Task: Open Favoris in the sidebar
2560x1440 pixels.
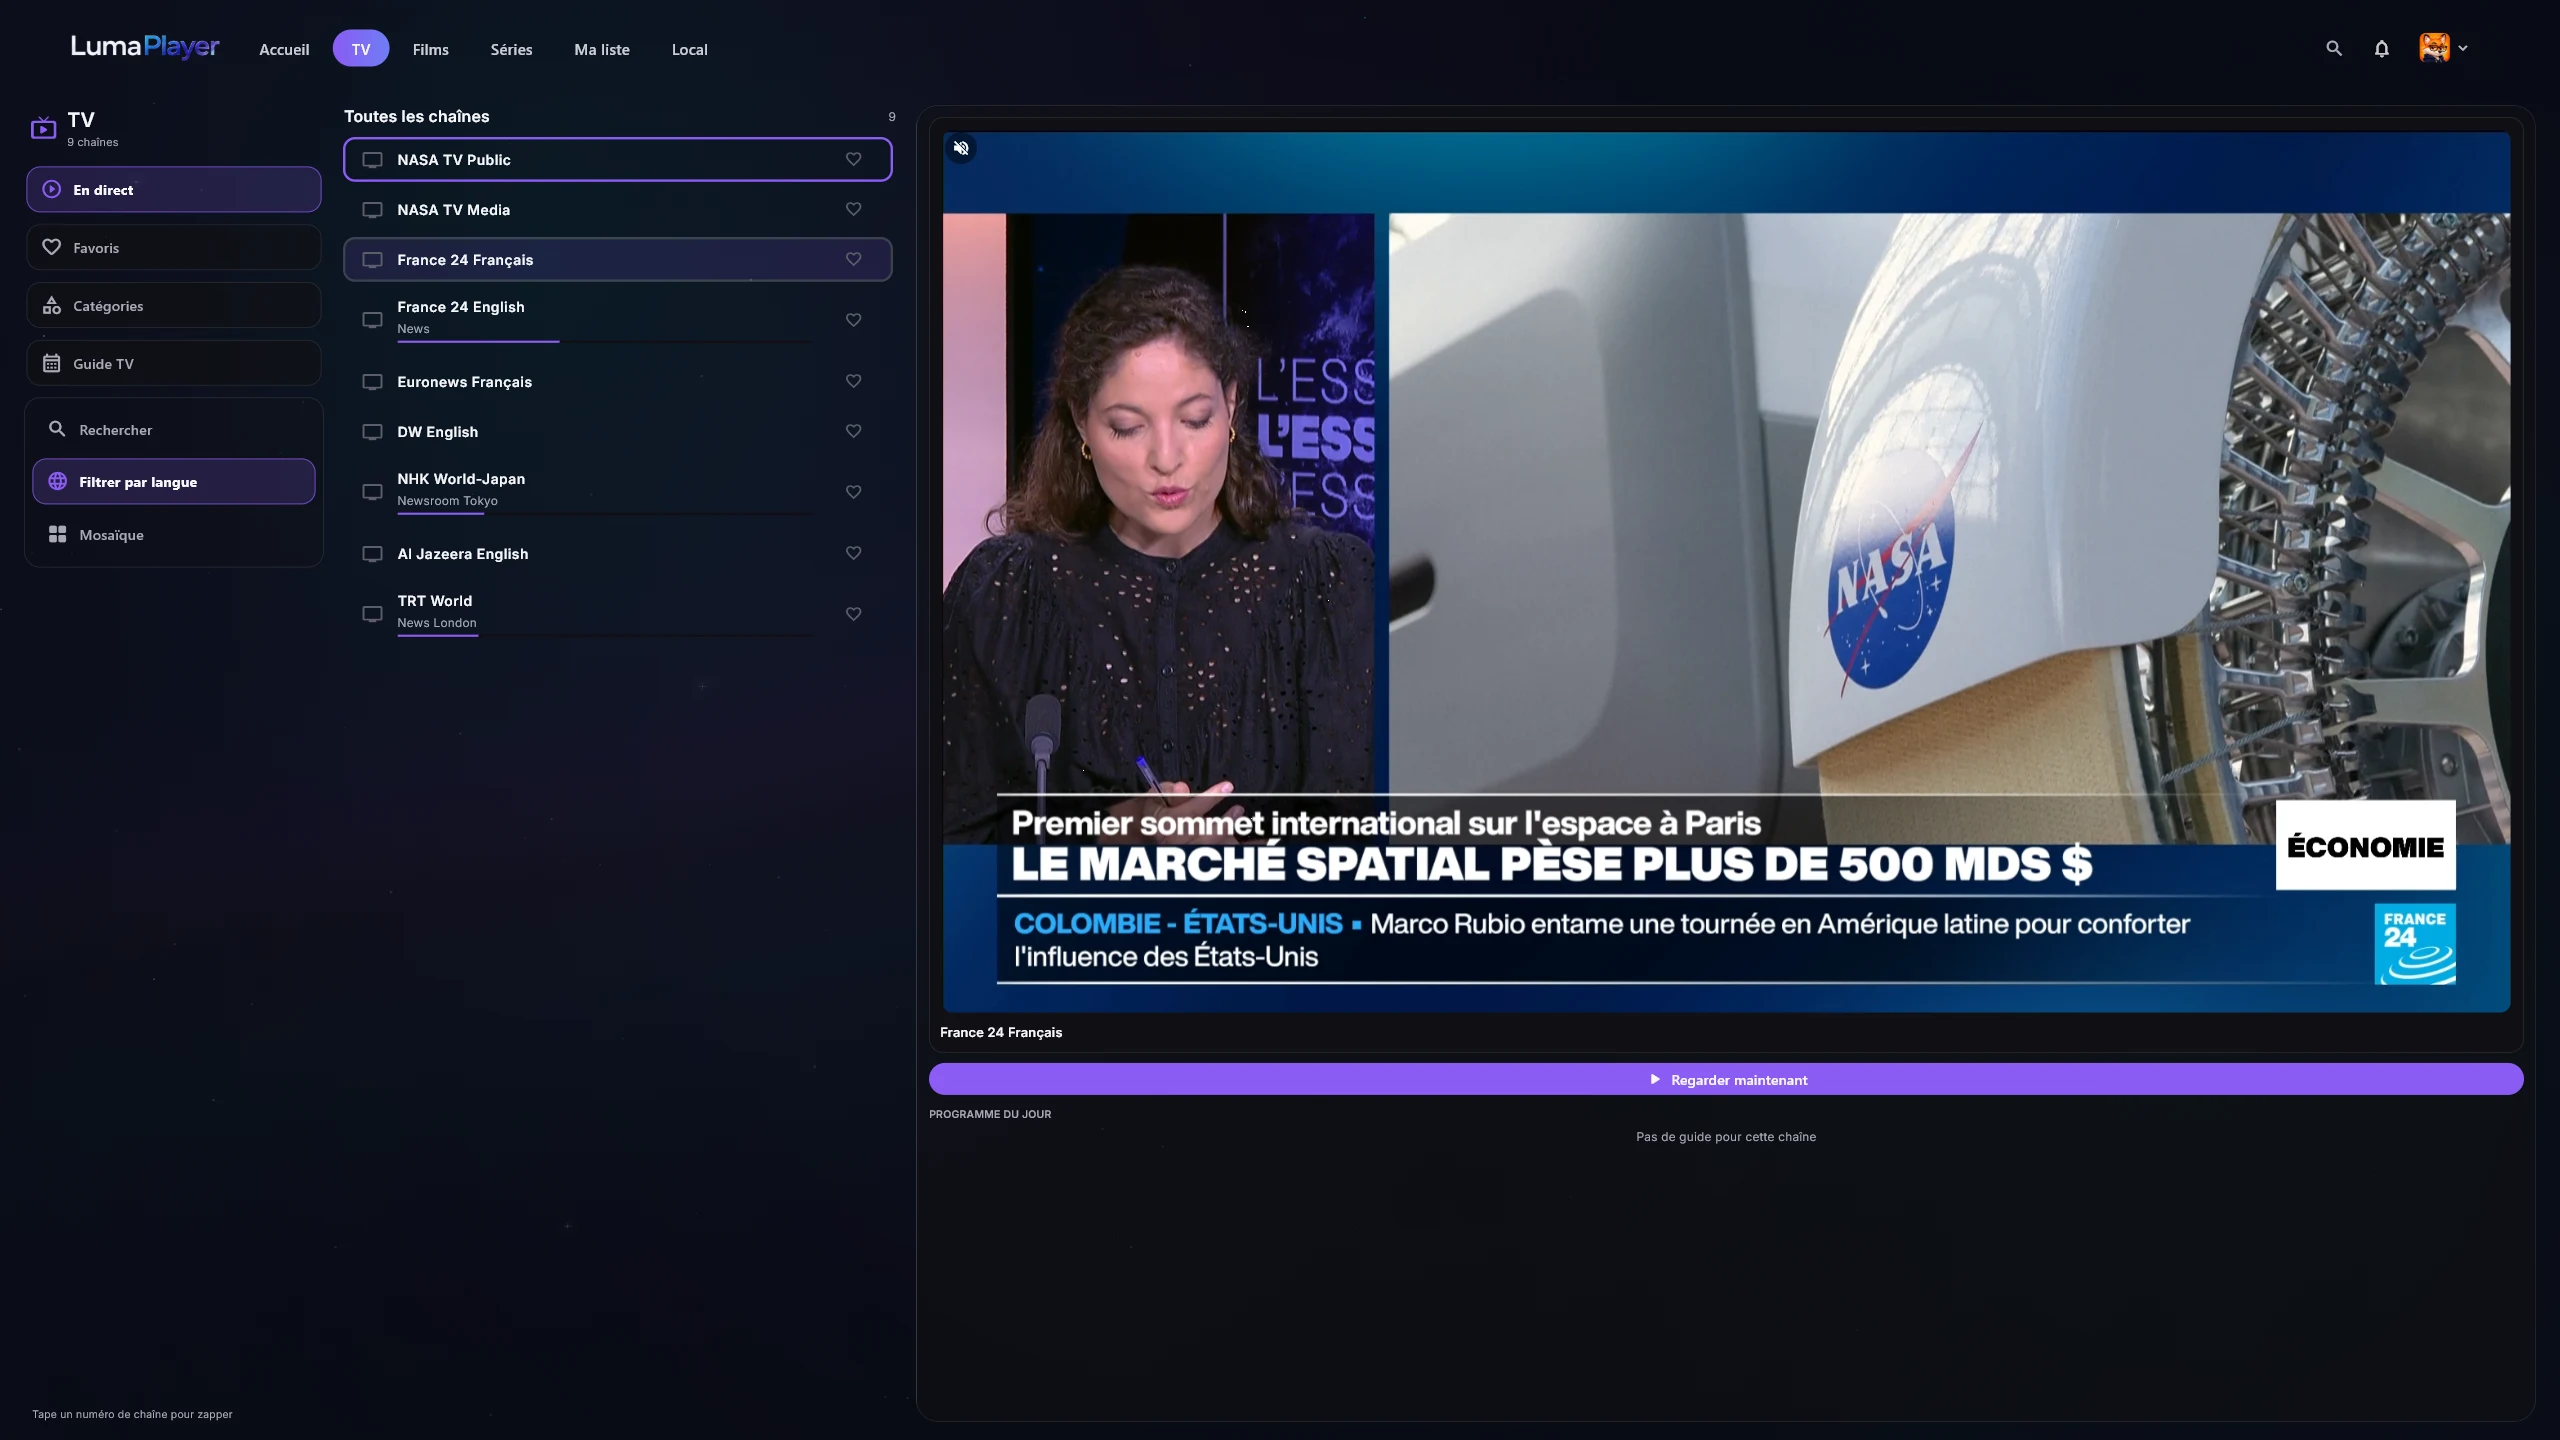Action: pyautogui.click(x=174, y=247)
